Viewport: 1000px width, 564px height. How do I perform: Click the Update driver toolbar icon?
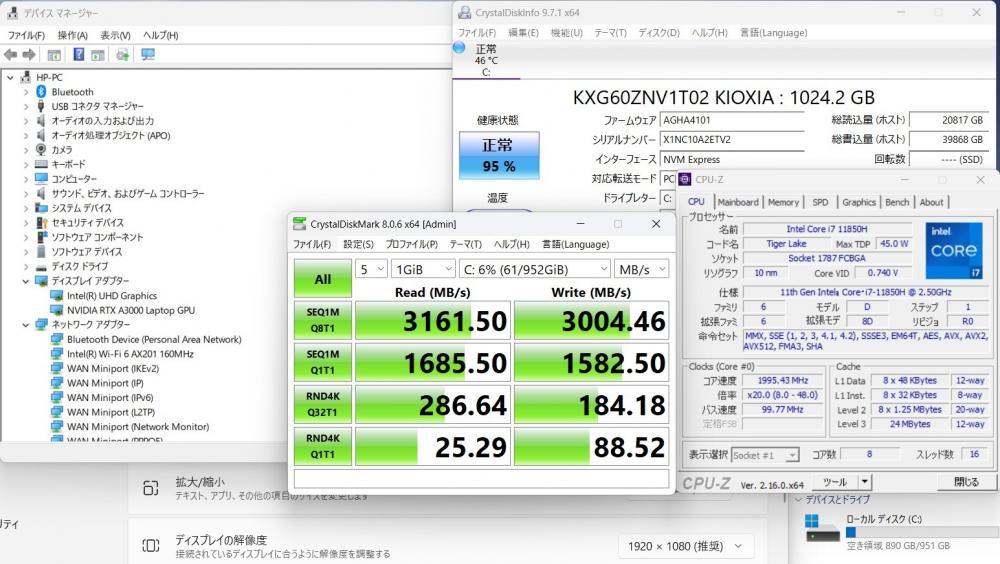122,55
